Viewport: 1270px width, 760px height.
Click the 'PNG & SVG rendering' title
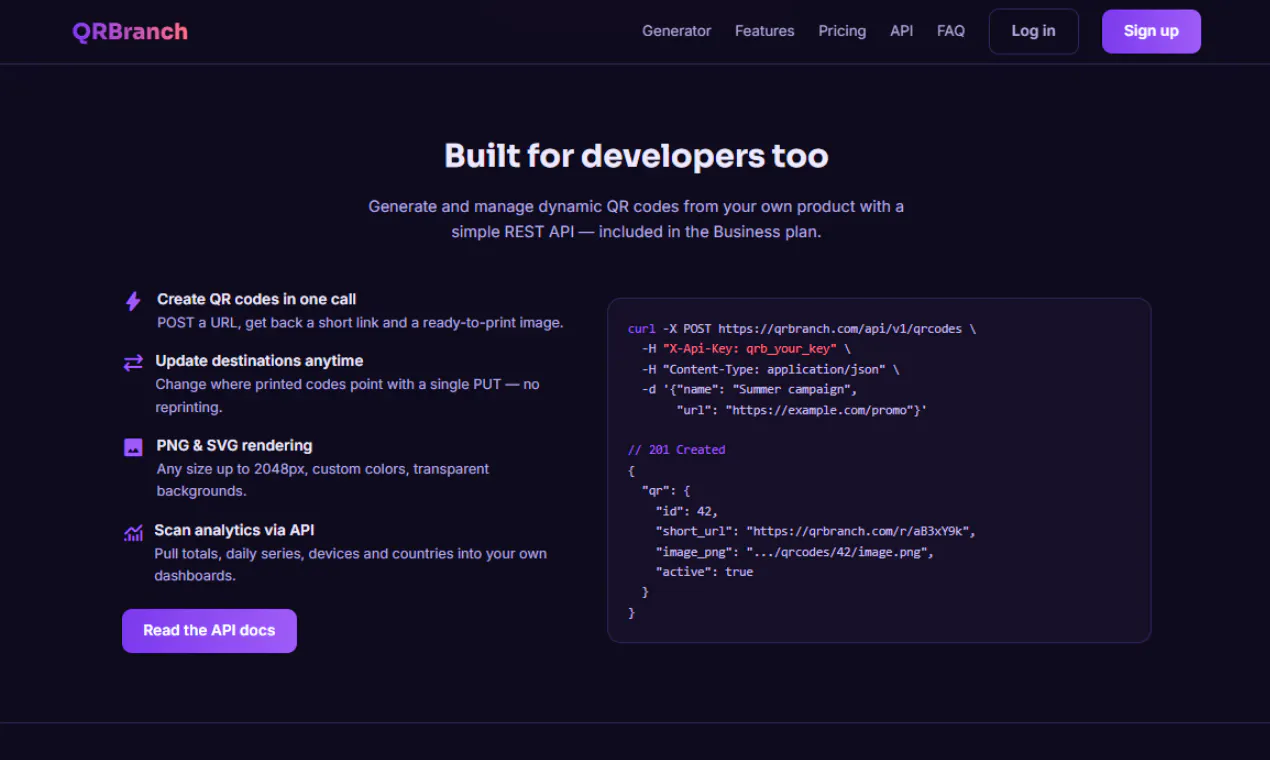(235, 445)
